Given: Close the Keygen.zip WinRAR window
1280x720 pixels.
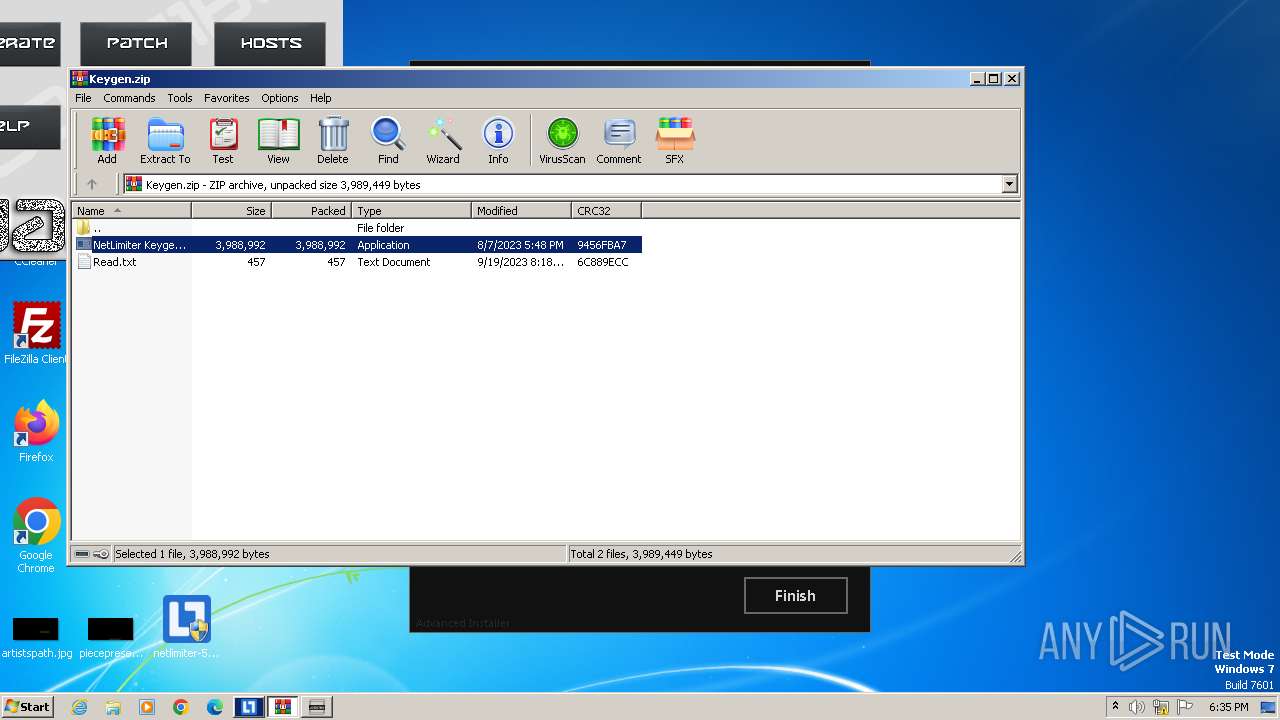Looking at the screenshot, I should 1012,78.
